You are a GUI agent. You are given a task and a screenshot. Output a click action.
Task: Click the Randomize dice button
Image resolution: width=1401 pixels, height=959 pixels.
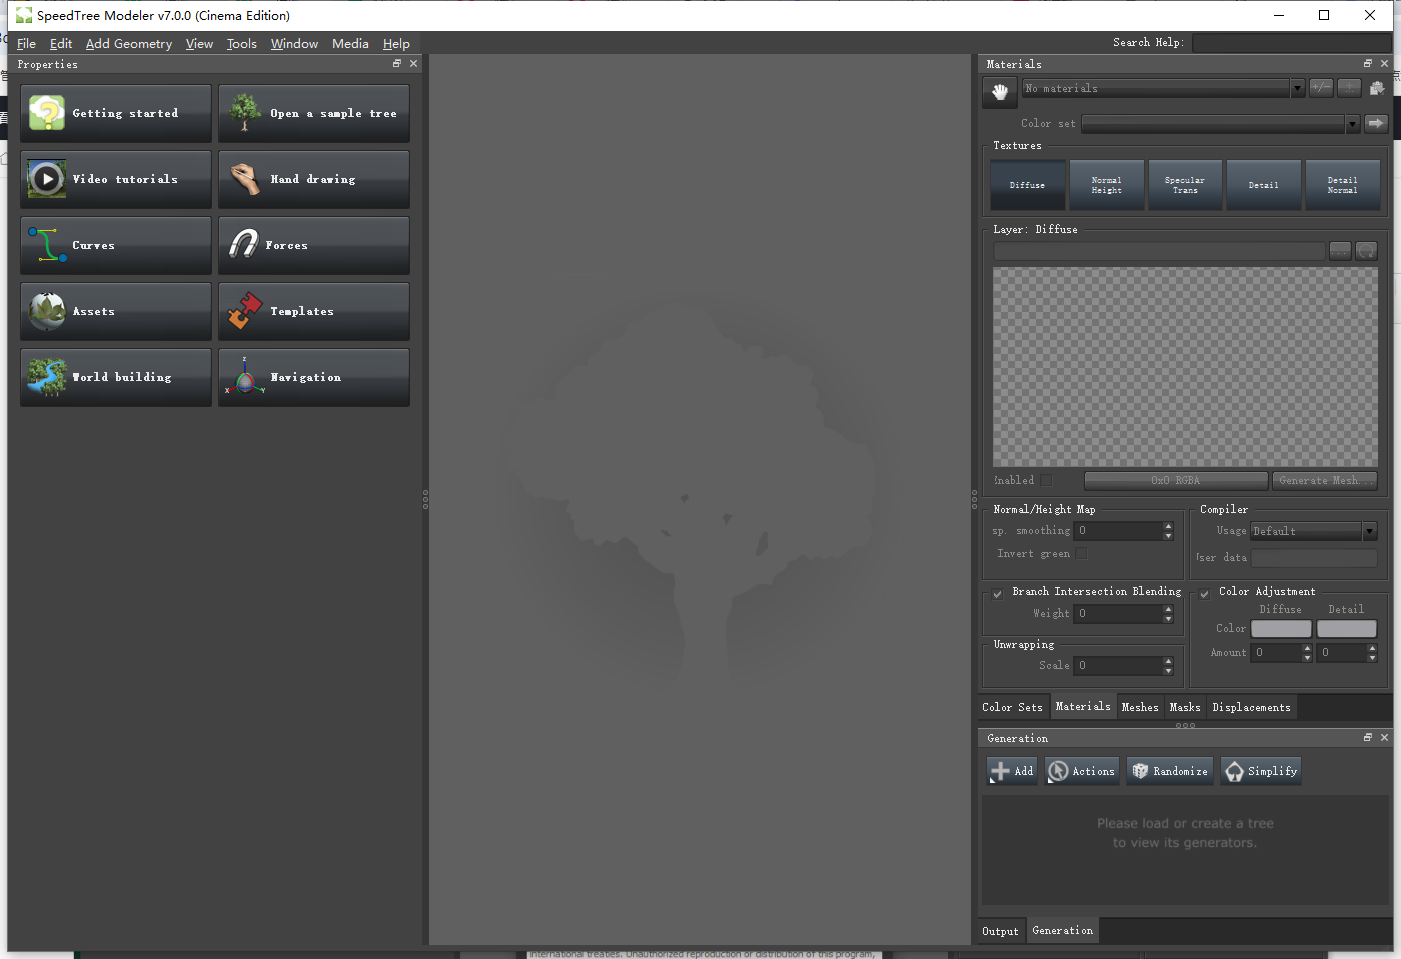coord(1169,771)
